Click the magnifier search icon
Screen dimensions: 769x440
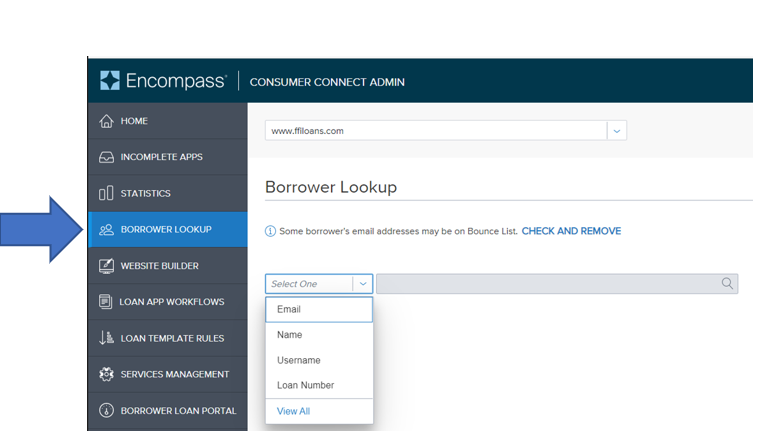pyautogui.click(x=727, y=284)
